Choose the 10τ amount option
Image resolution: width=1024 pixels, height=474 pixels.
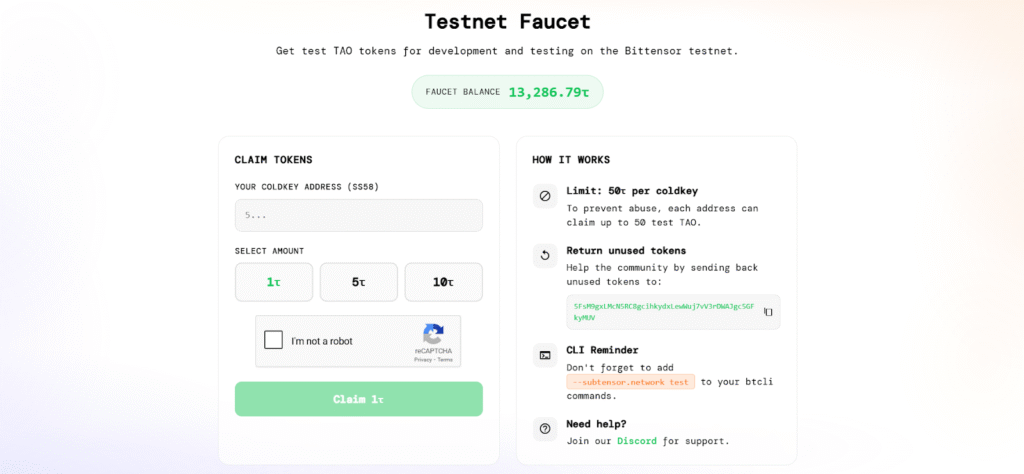(443, 282)
